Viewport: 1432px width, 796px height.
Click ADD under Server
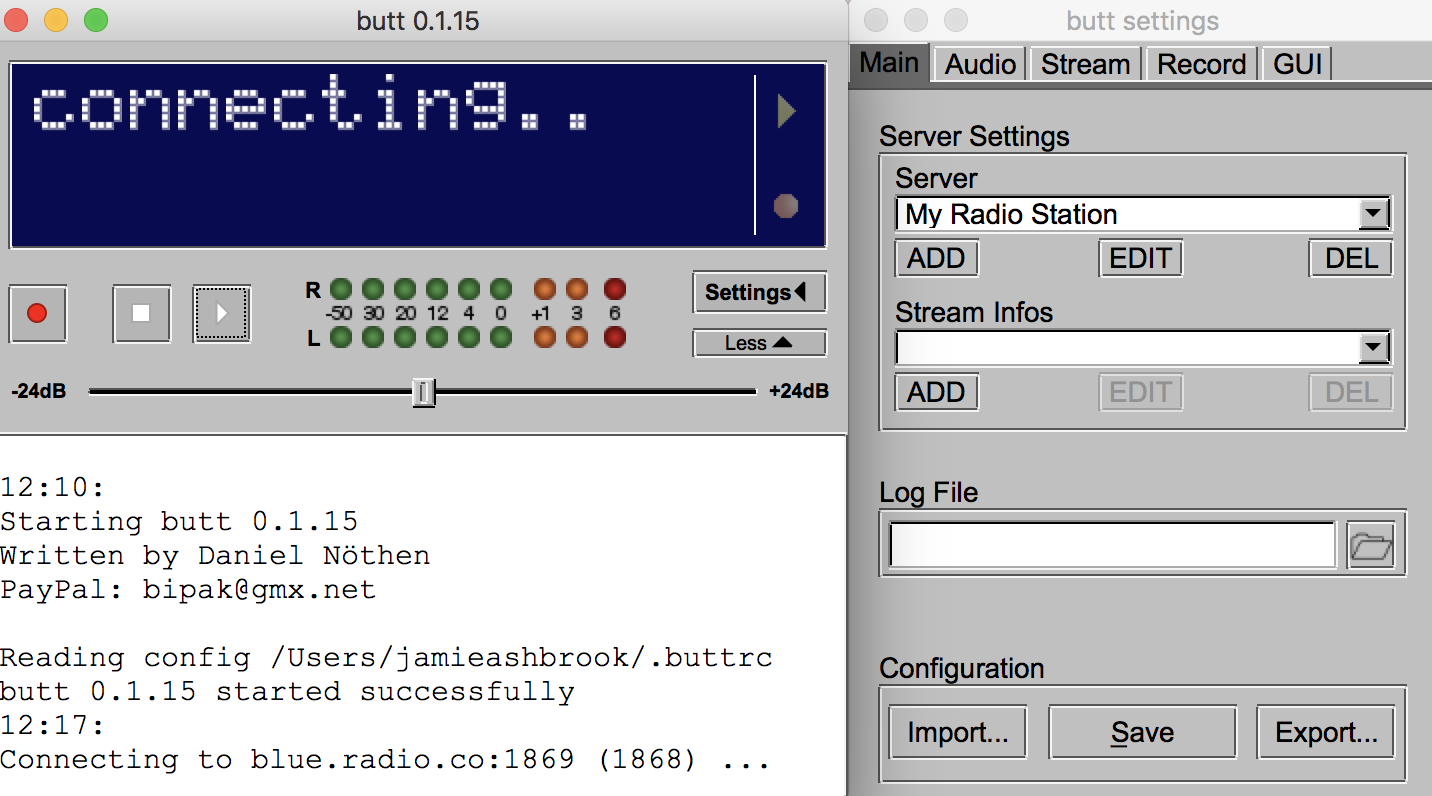tap(936, 259)
